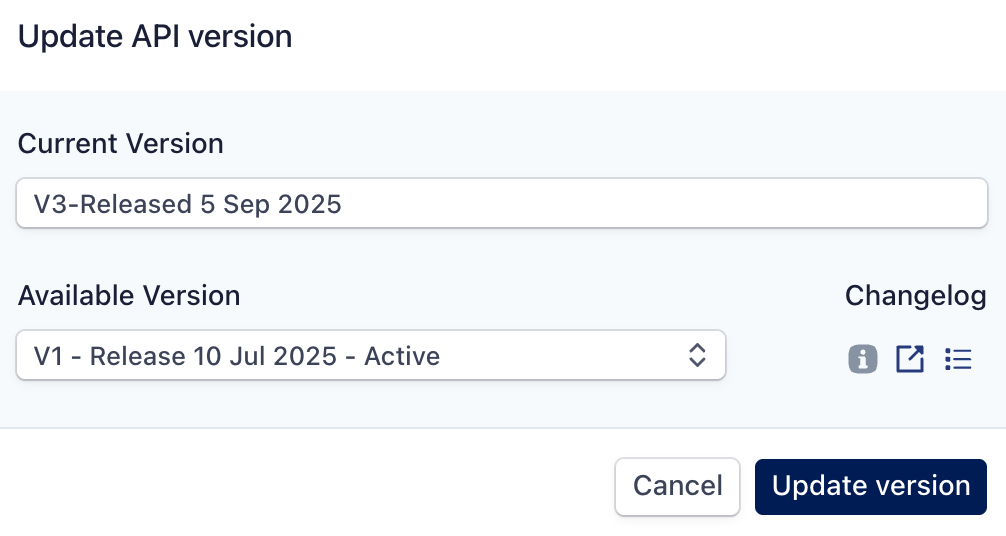Click the Update version button
1006x536 pixels.
pyautogui.click(x=871, y=486)
